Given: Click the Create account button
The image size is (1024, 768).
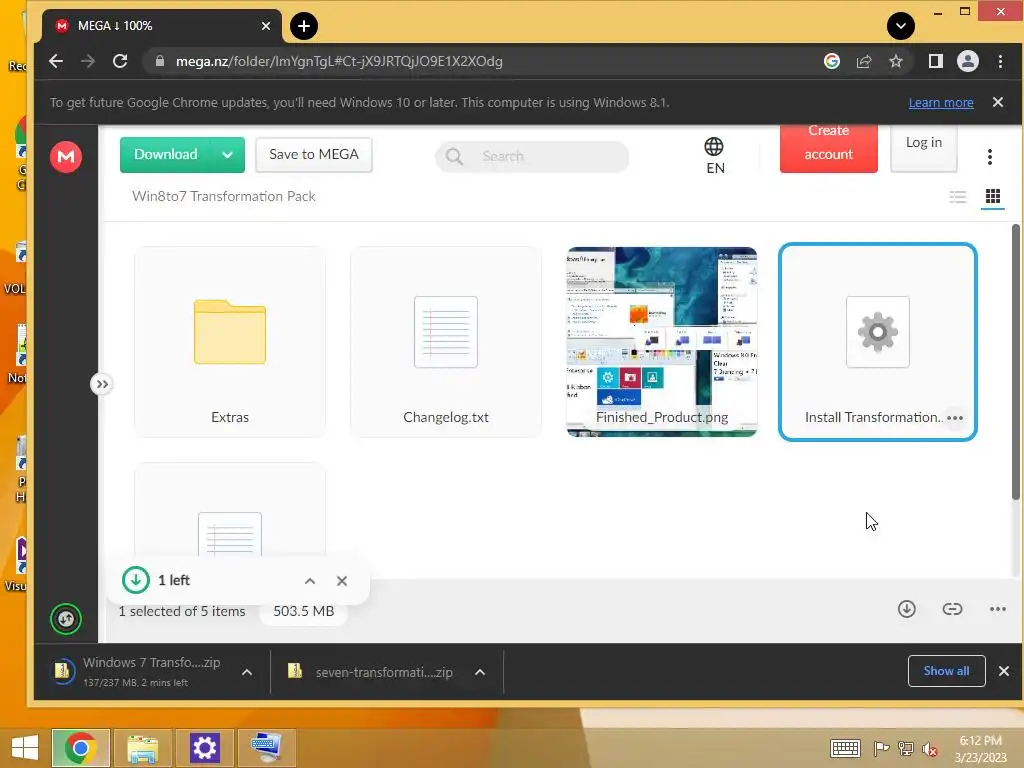Looking at the screenshot, I should pyautogui.click(x=828, y=149).
